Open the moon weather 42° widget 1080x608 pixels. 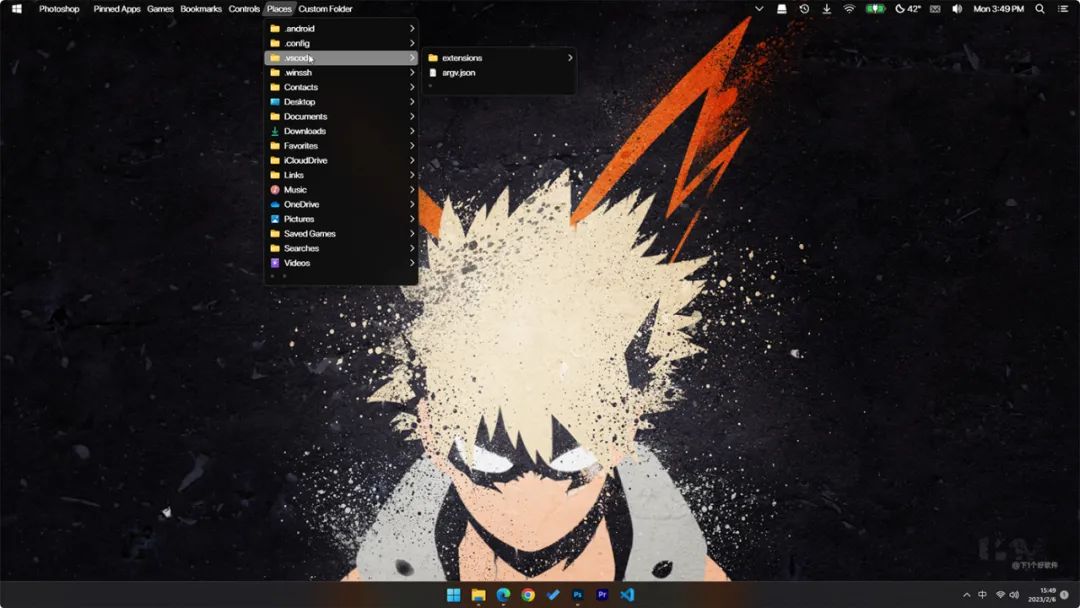[908, 9]
